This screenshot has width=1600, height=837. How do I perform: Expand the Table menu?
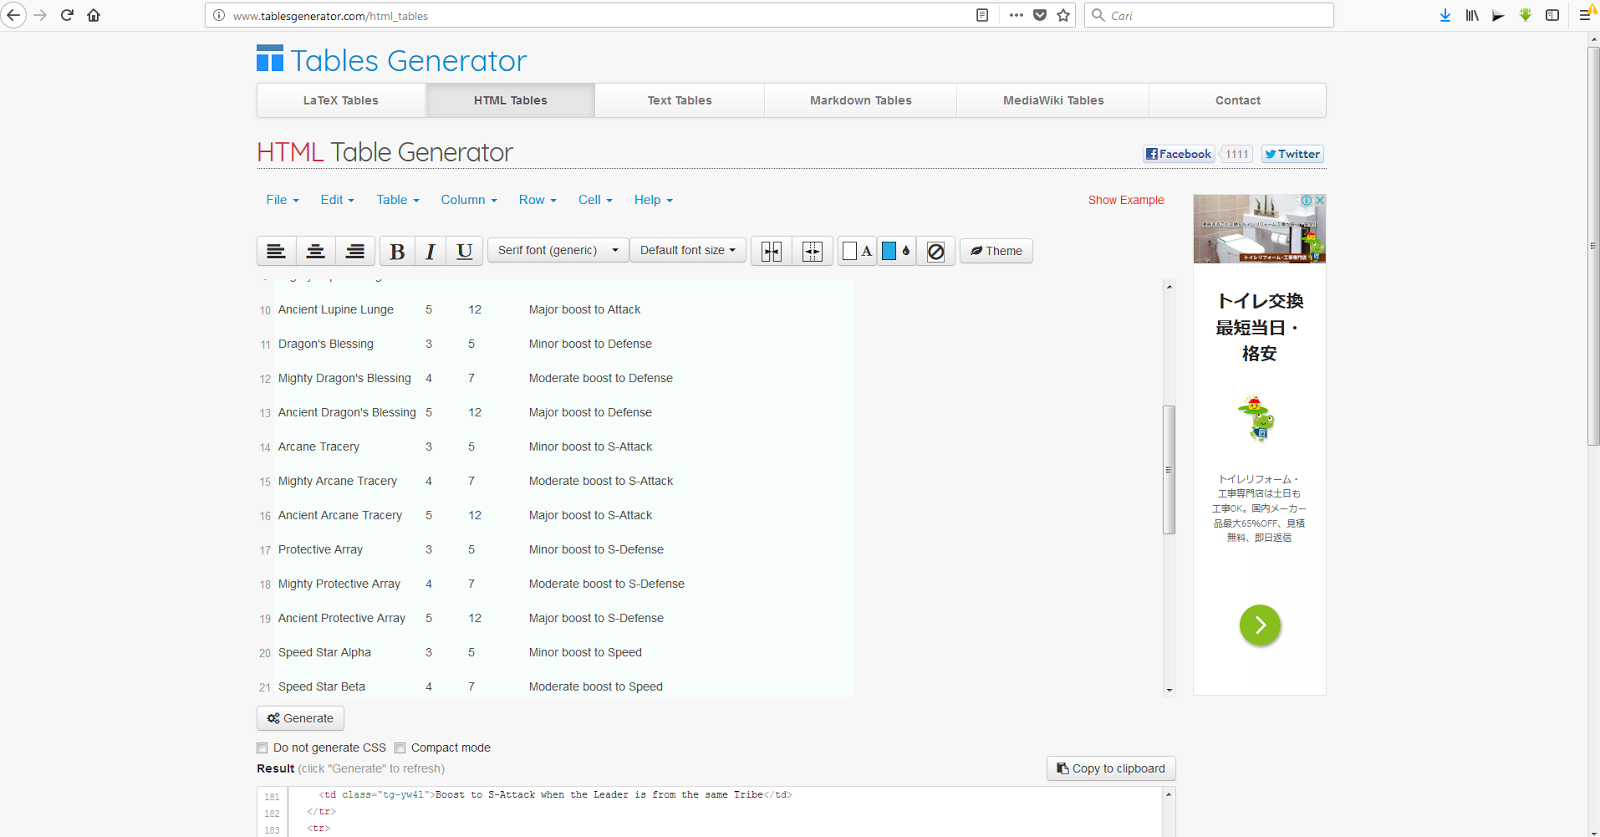point(398,200)
